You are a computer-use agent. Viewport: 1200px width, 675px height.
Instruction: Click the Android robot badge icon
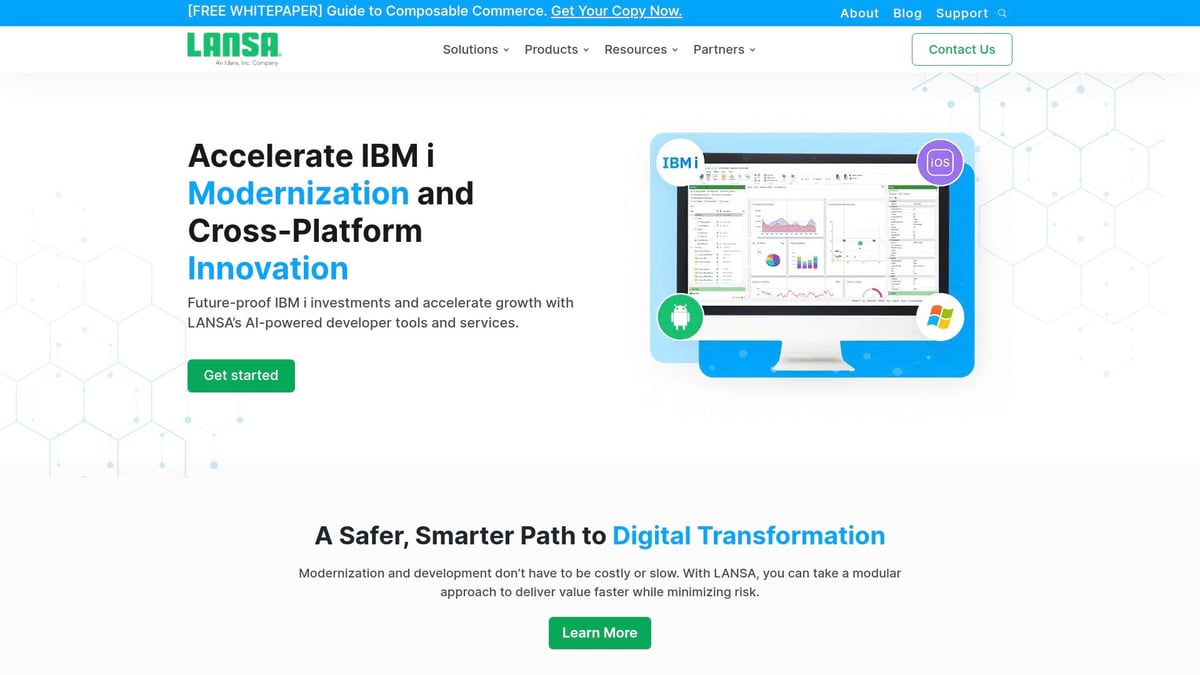(680, 318)
